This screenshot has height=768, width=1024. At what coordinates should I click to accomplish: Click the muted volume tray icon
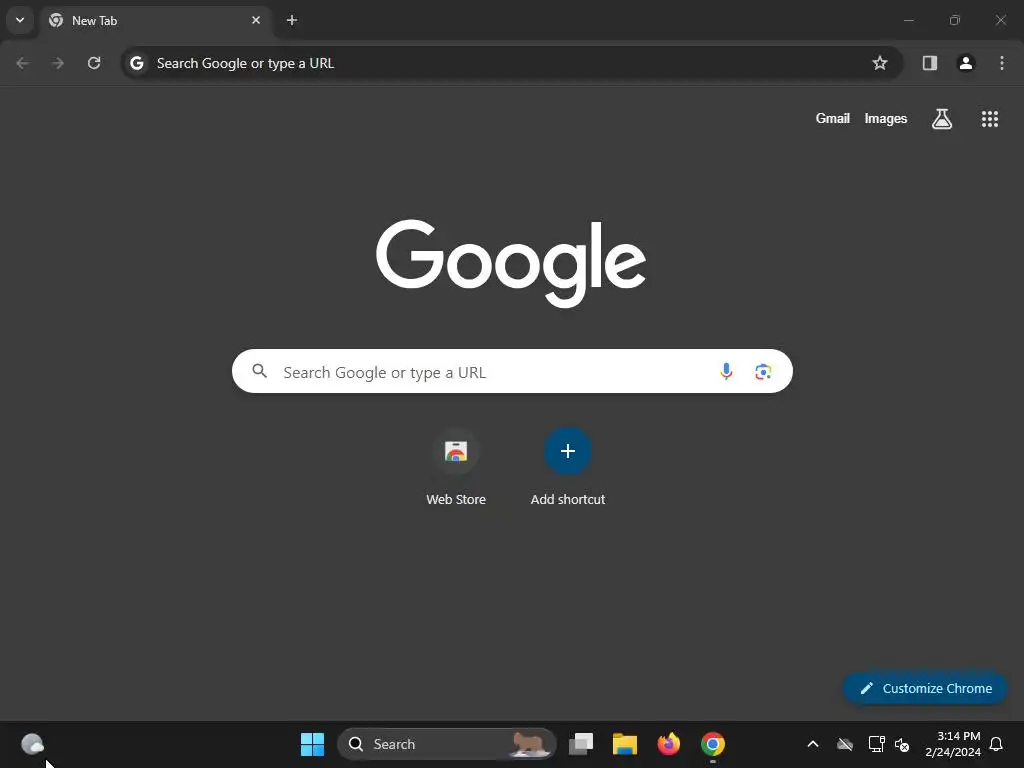[902, 744]
